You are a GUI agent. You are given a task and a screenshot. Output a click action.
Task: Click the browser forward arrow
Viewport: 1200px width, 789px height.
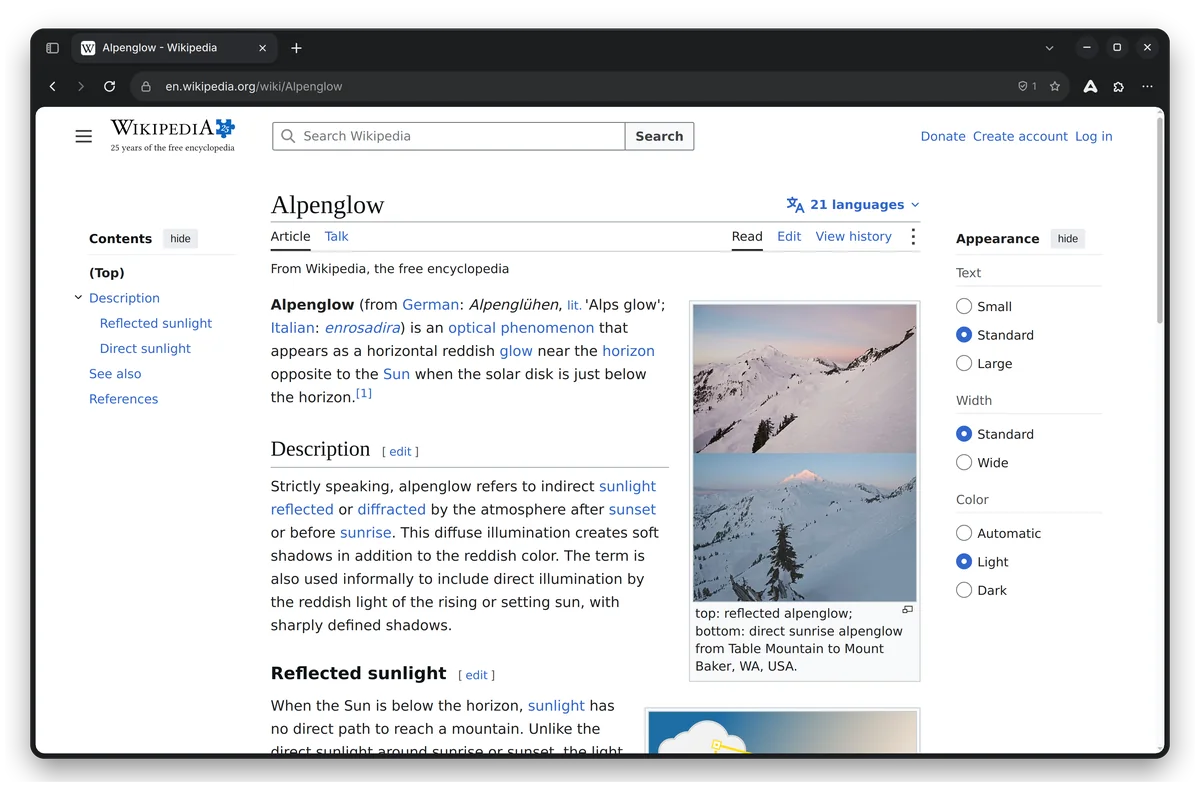(81, 87)
